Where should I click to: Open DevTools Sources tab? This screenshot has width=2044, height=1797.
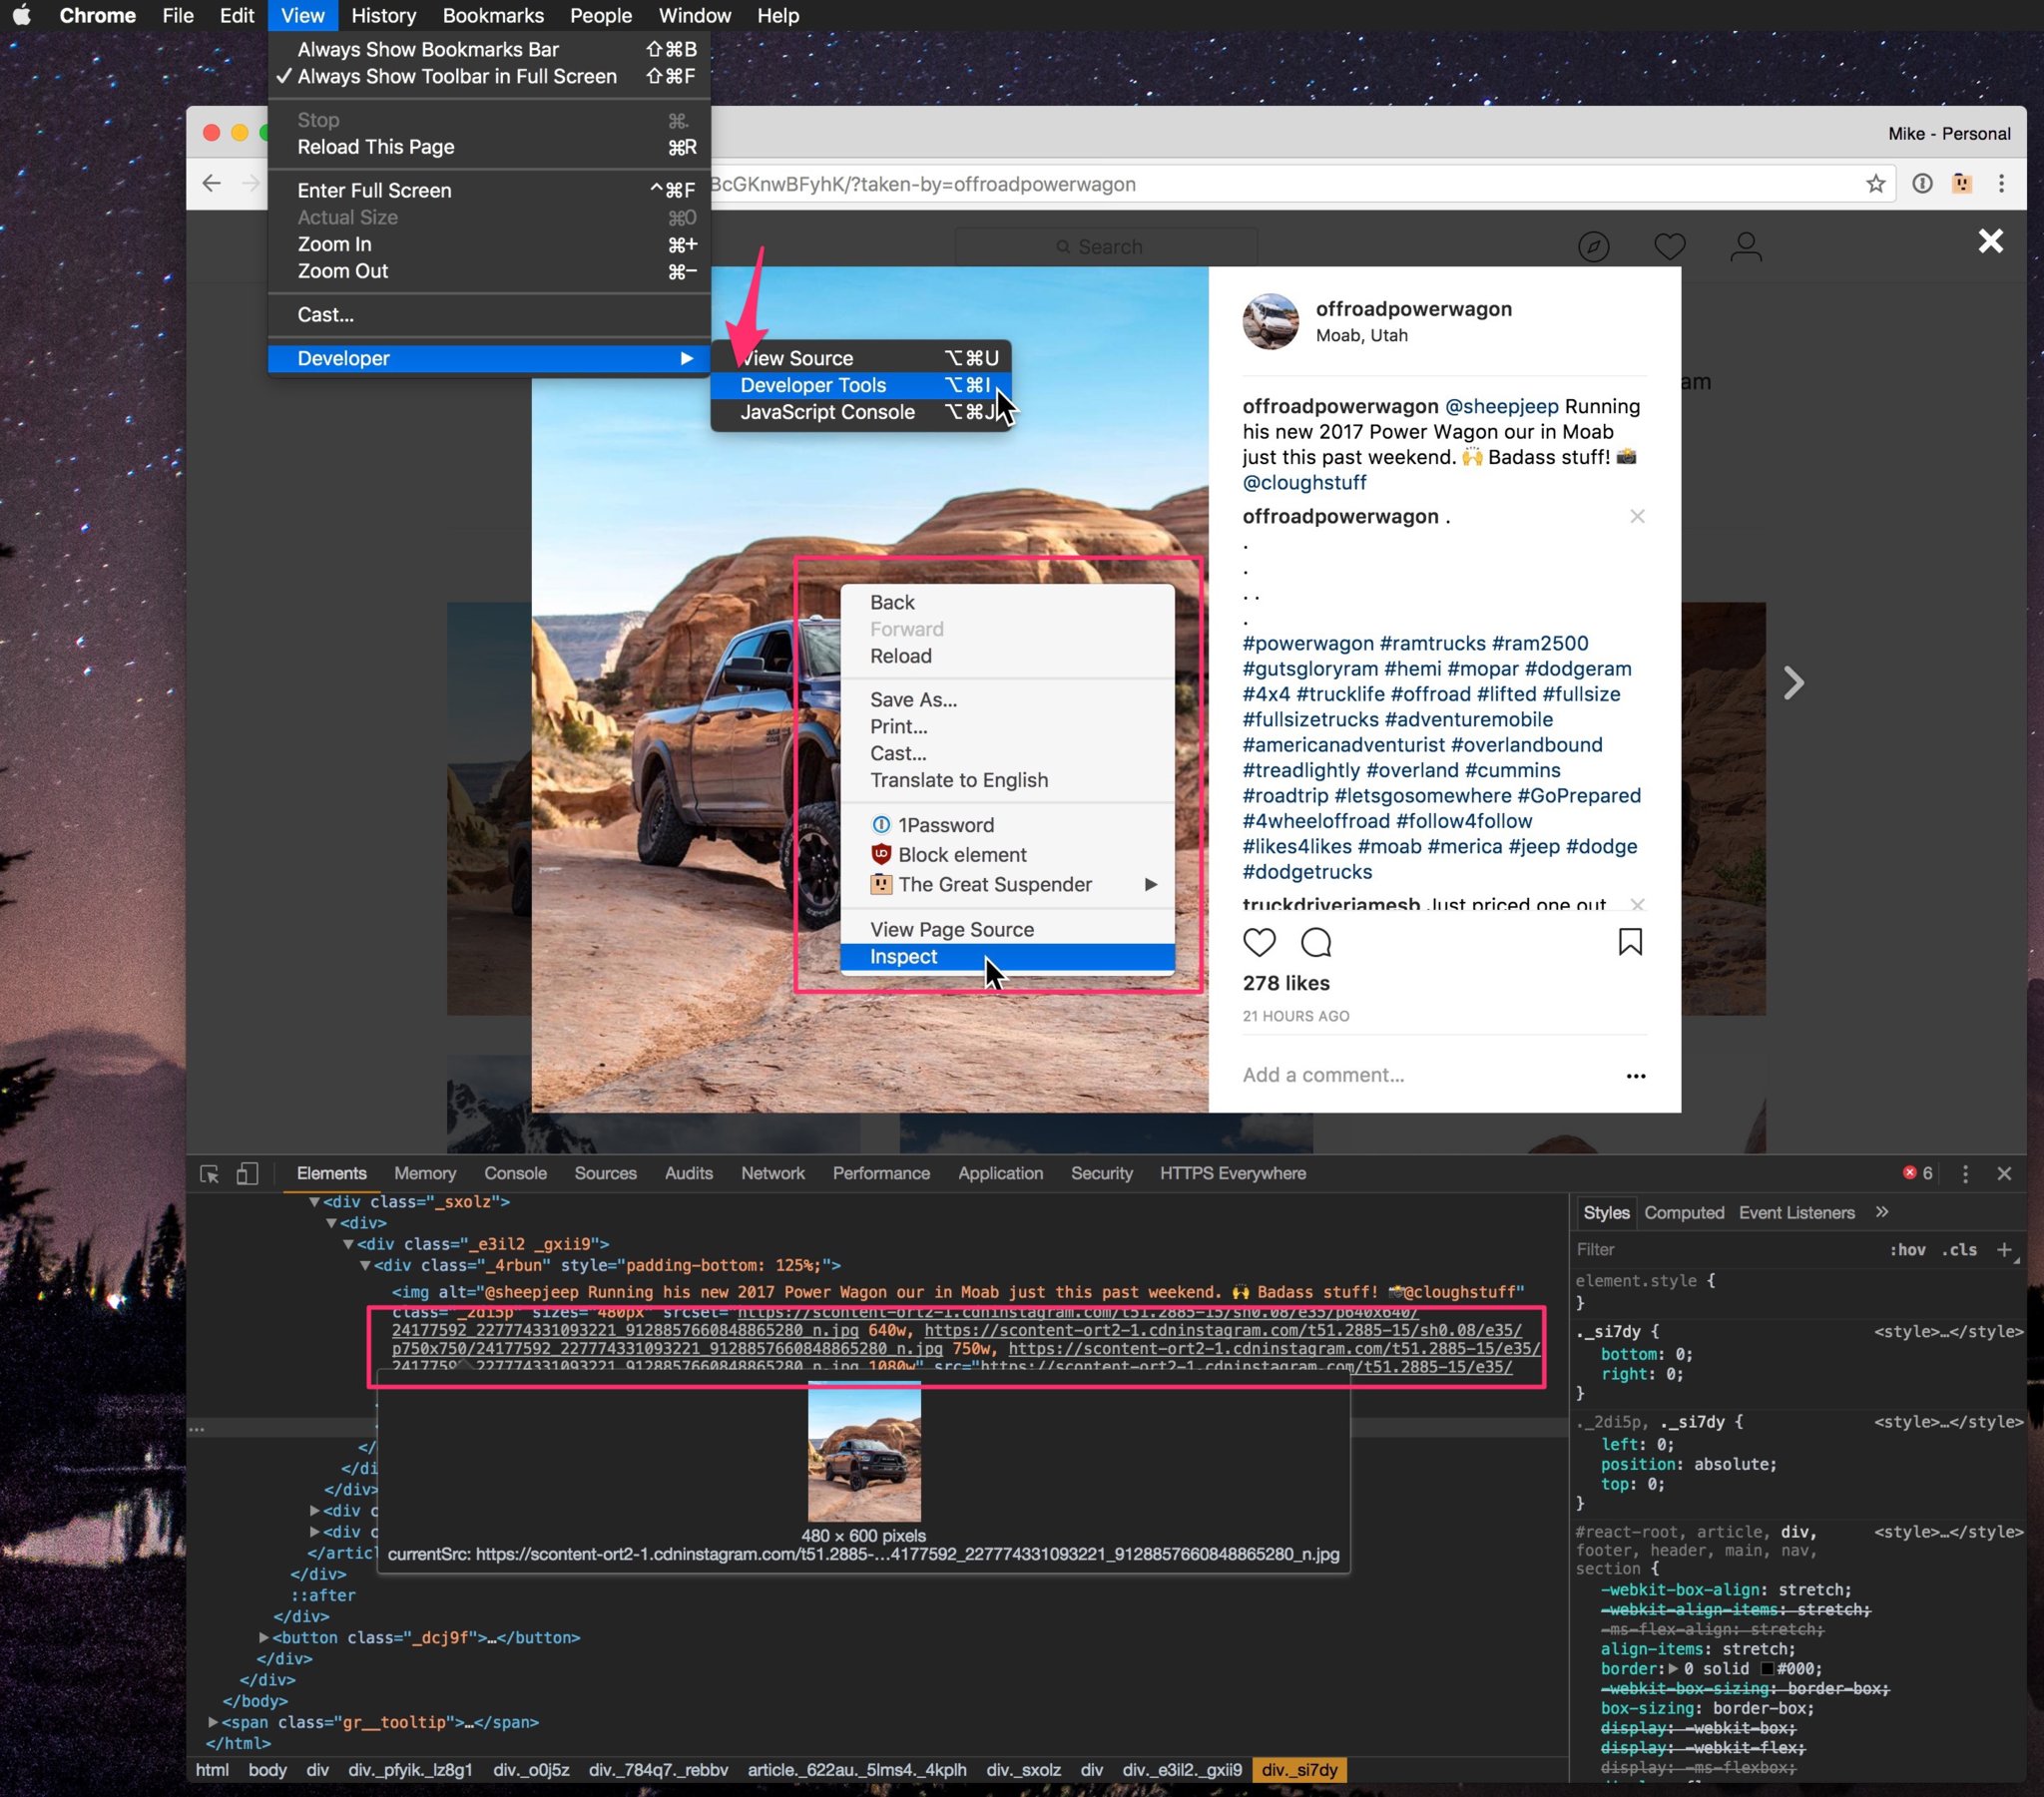click(x=605, y=1174)
